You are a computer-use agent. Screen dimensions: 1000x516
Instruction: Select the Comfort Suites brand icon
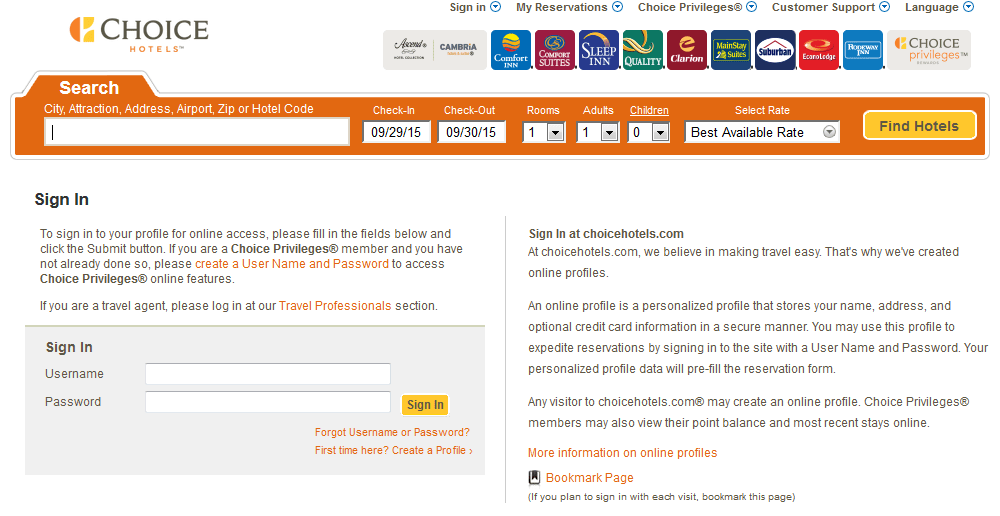555,50
